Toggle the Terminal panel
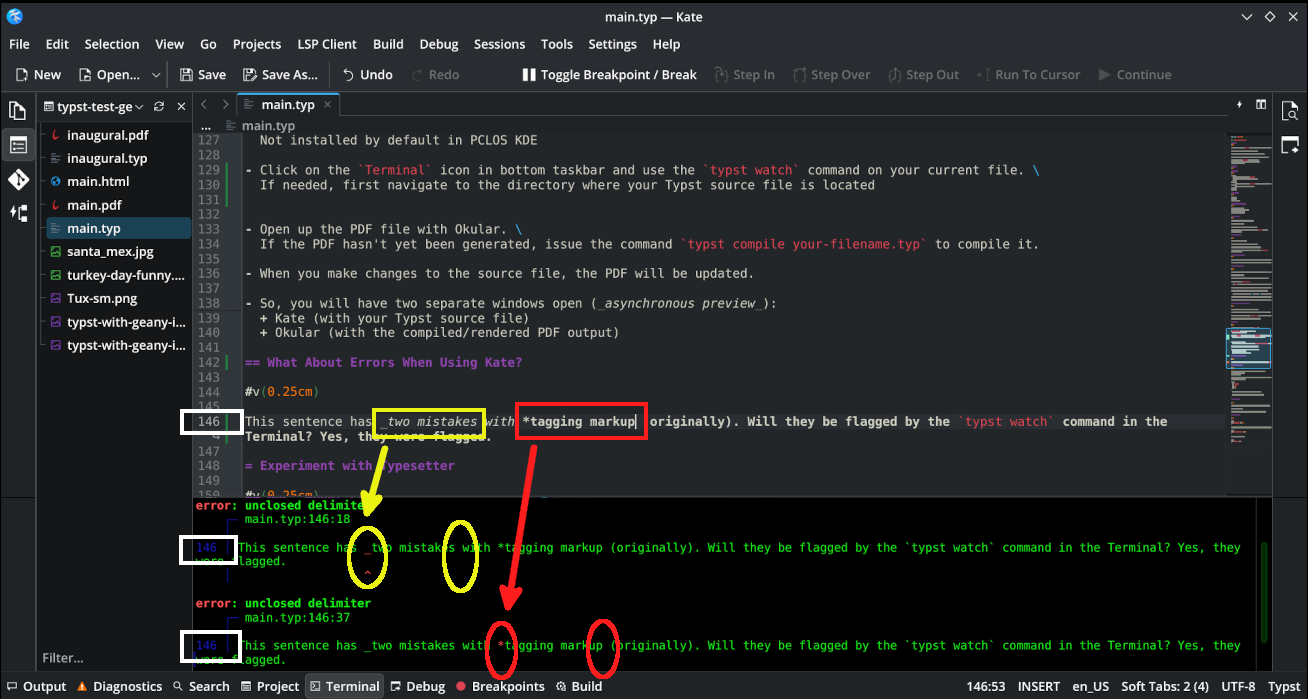 (345, 686)
